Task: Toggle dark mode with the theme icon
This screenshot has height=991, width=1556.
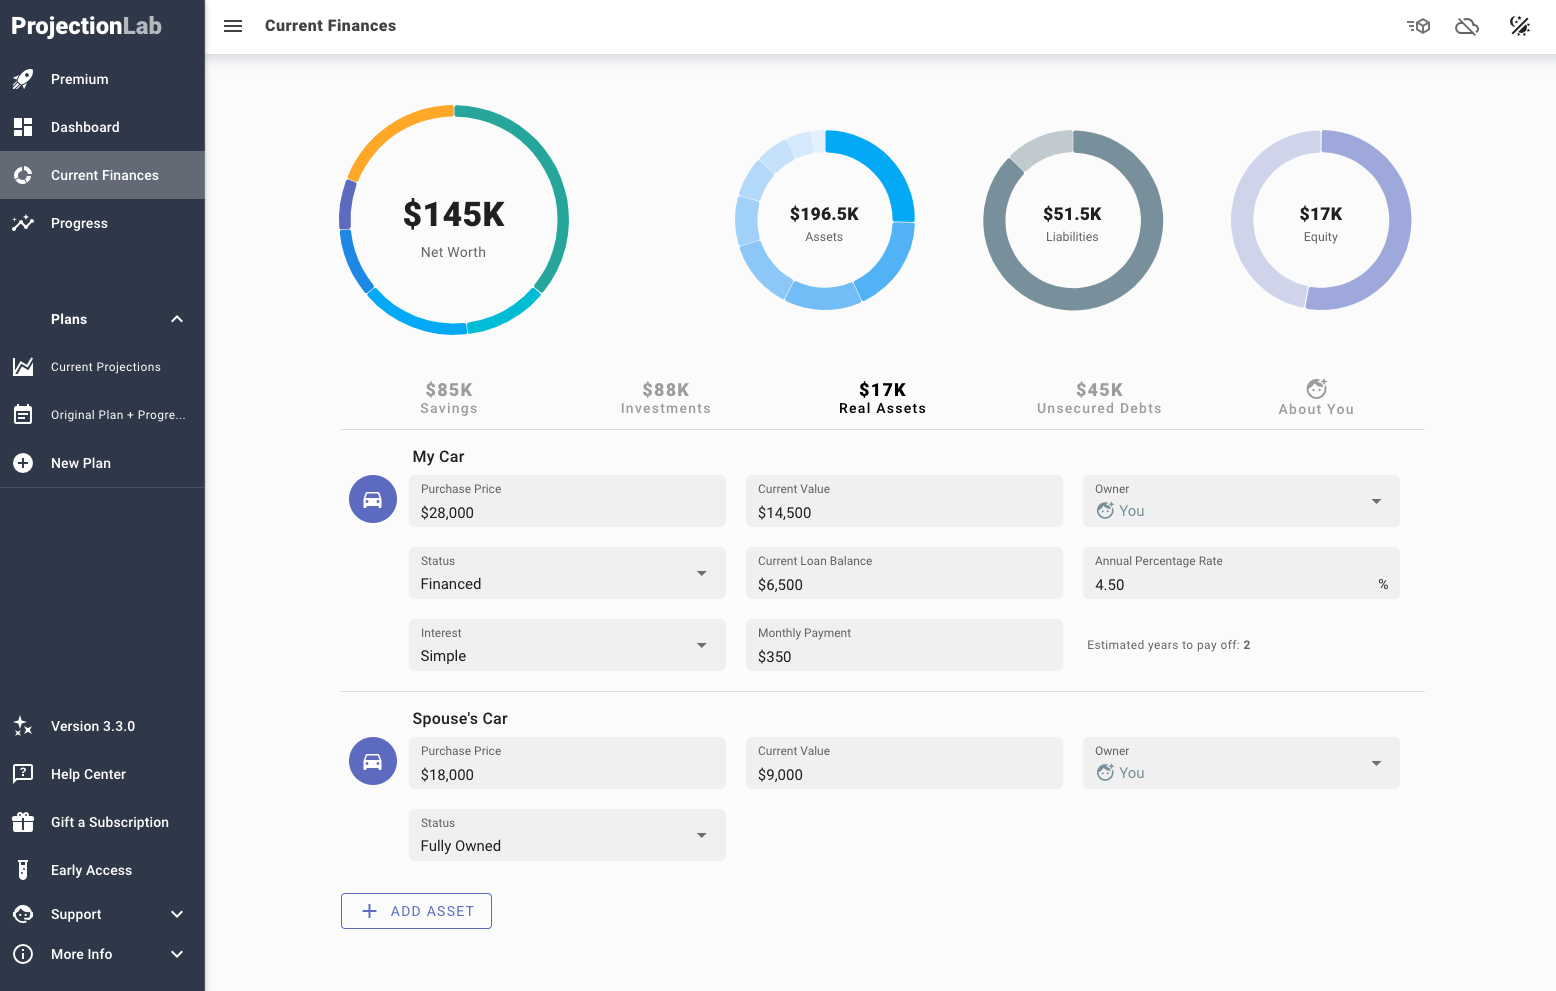Action: pyautogui.click(x=1520, y=26)
